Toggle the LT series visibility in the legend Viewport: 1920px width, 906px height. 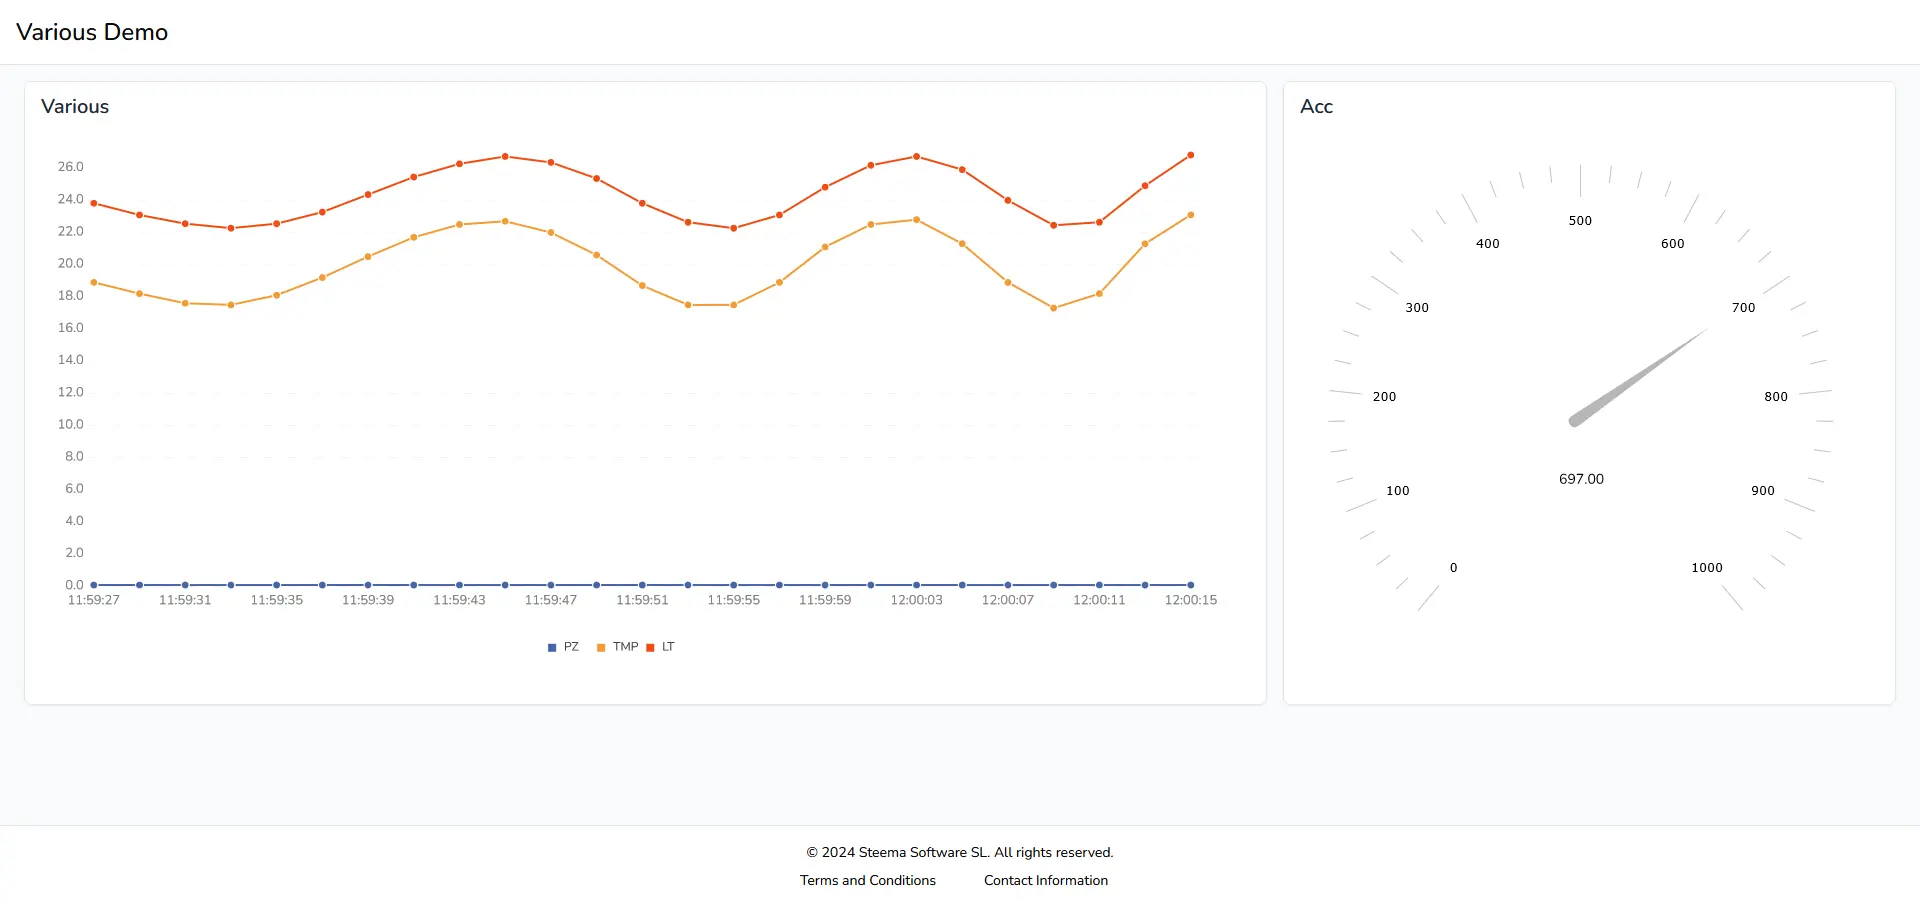[661, 647]
